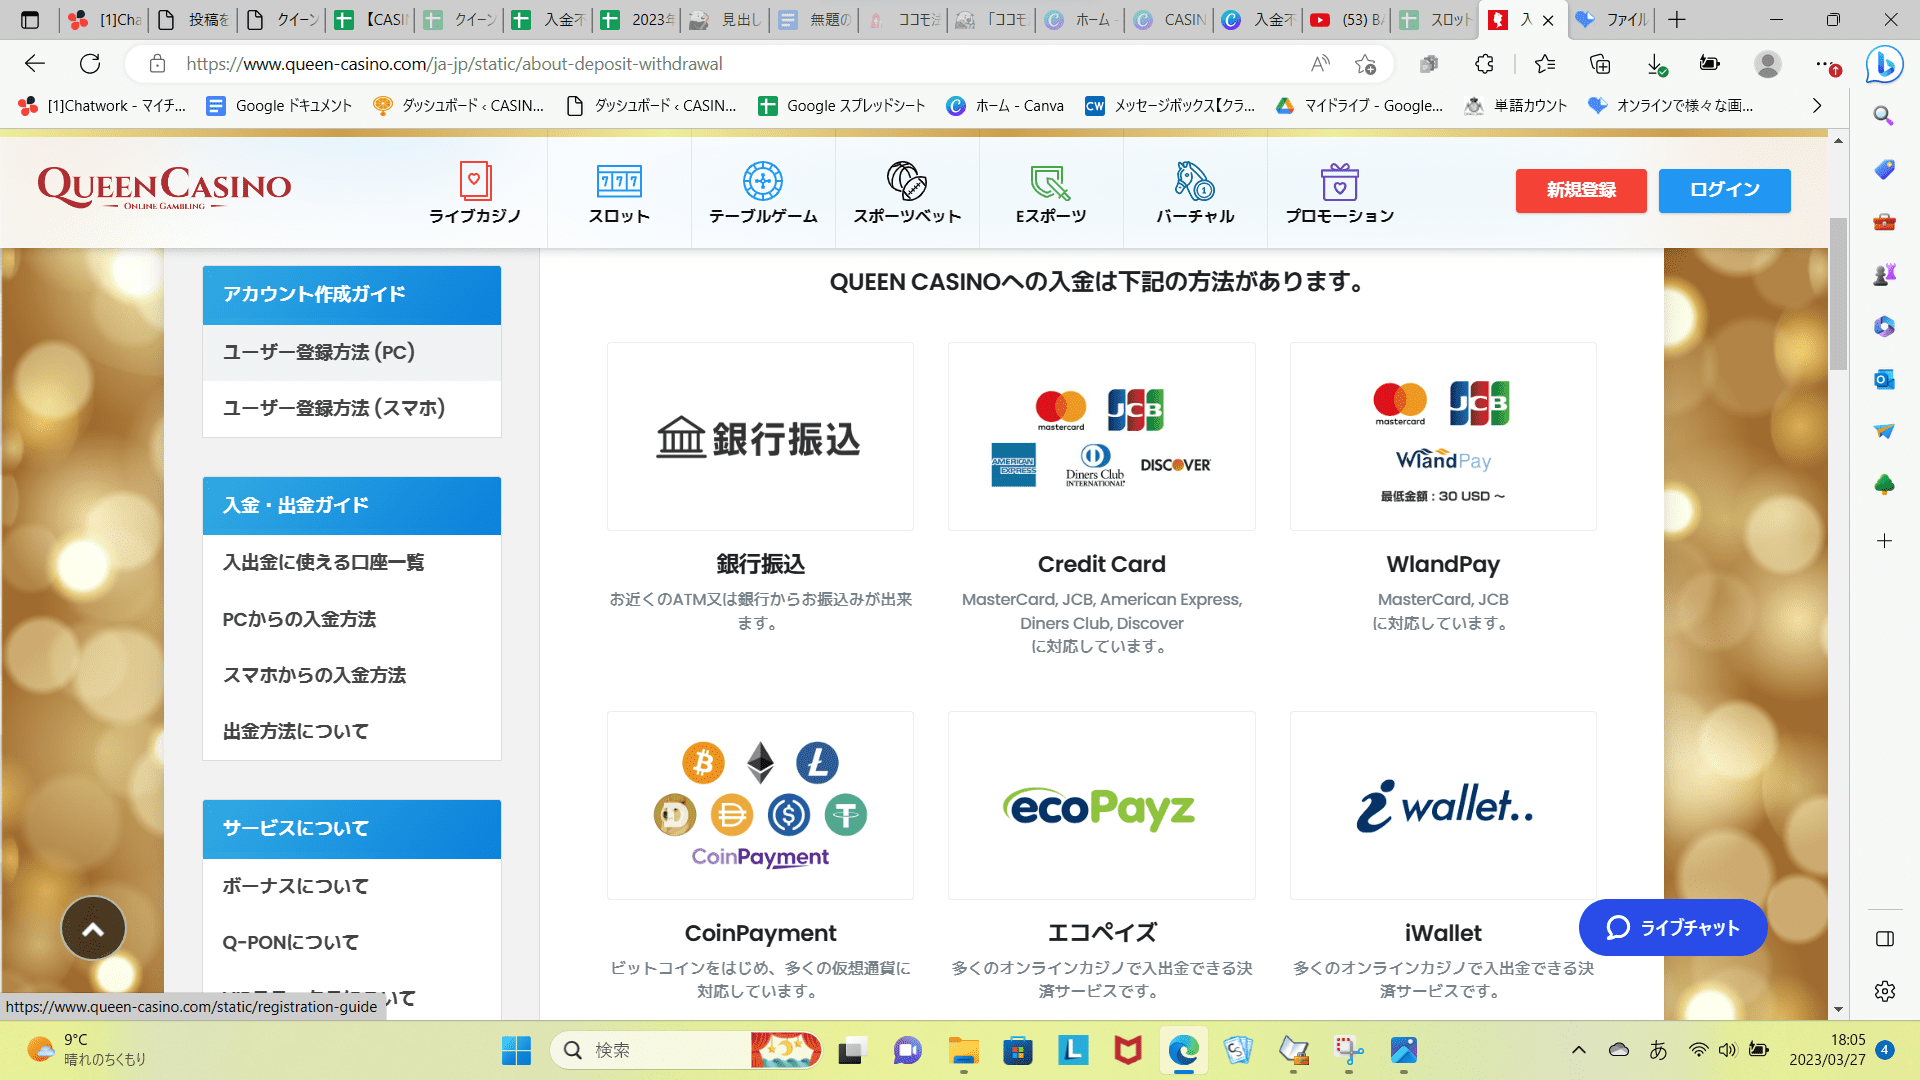The width and height of the screenshot is (1920, 1080).
Task: Select the アカウント作成ガイド sidebar header
Action: click(x=352, y=295)
